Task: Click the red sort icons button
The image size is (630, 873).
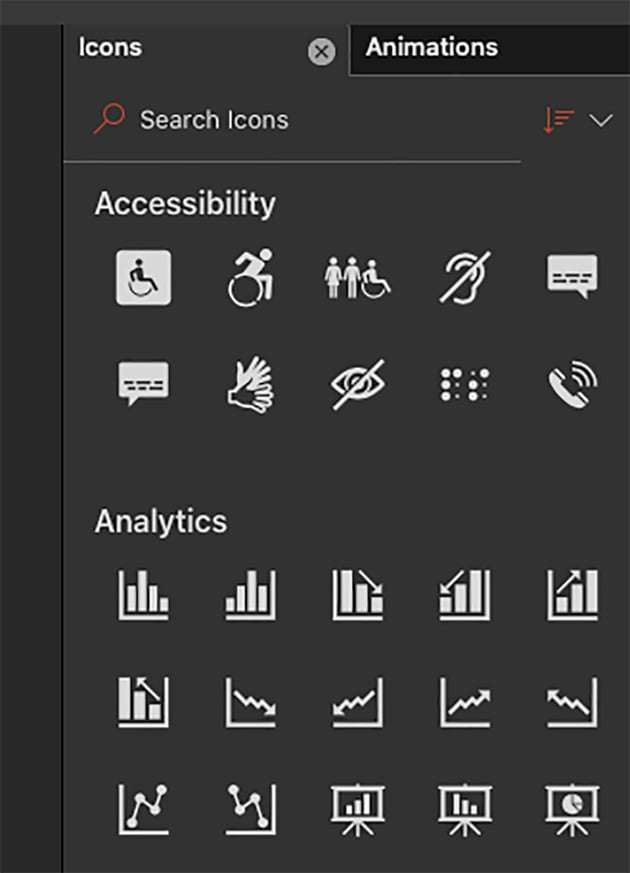Action: click(558, 121)
